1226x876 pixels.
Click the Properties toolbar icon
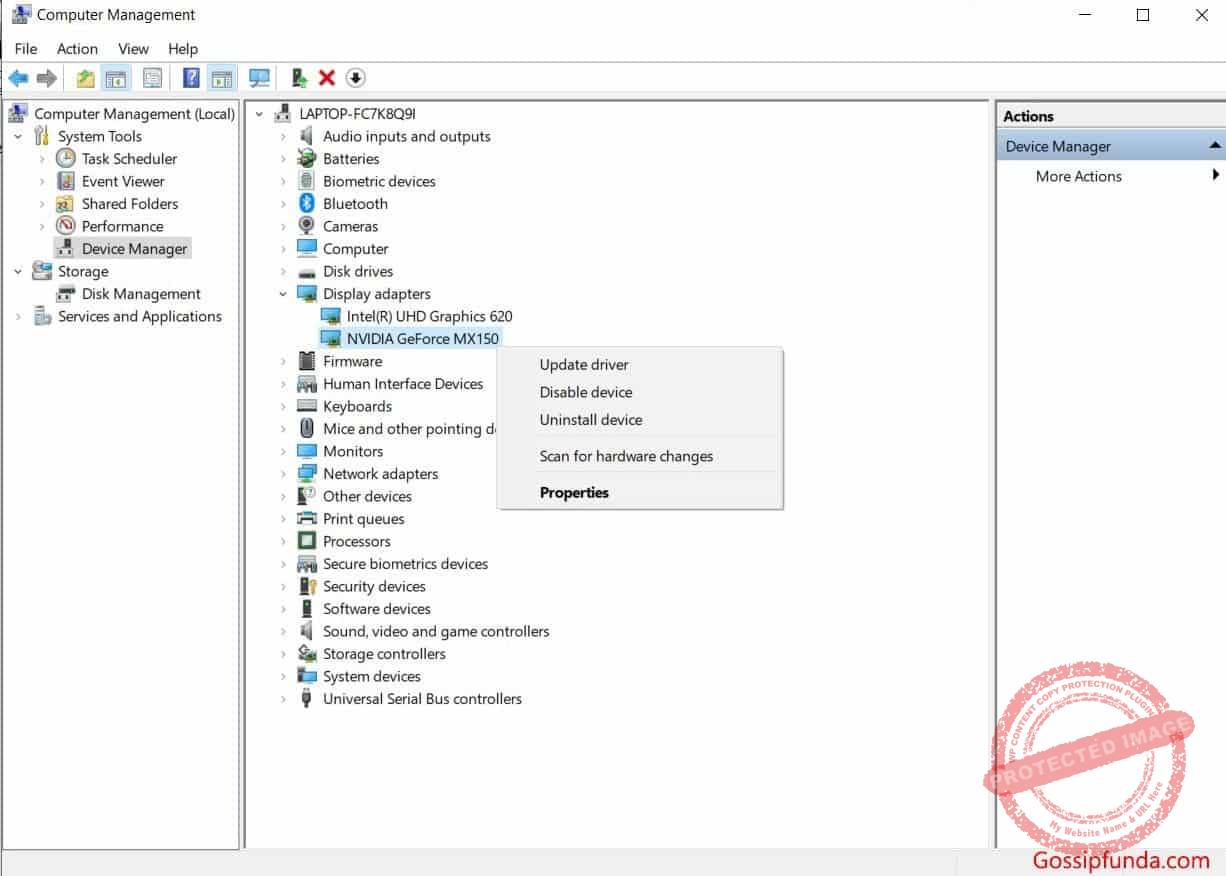[x=151, y=77]
